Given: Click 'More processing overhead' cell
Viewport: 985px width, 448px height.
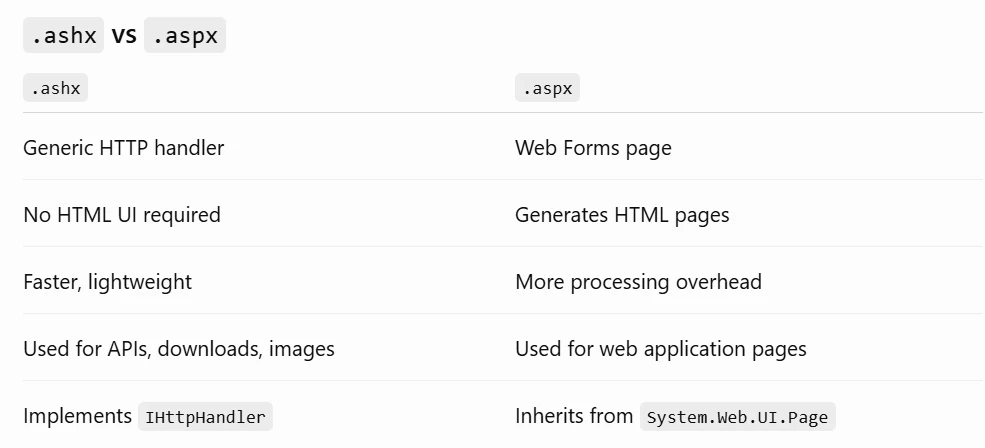Looking at the screenshot, I should coord(638,281).
